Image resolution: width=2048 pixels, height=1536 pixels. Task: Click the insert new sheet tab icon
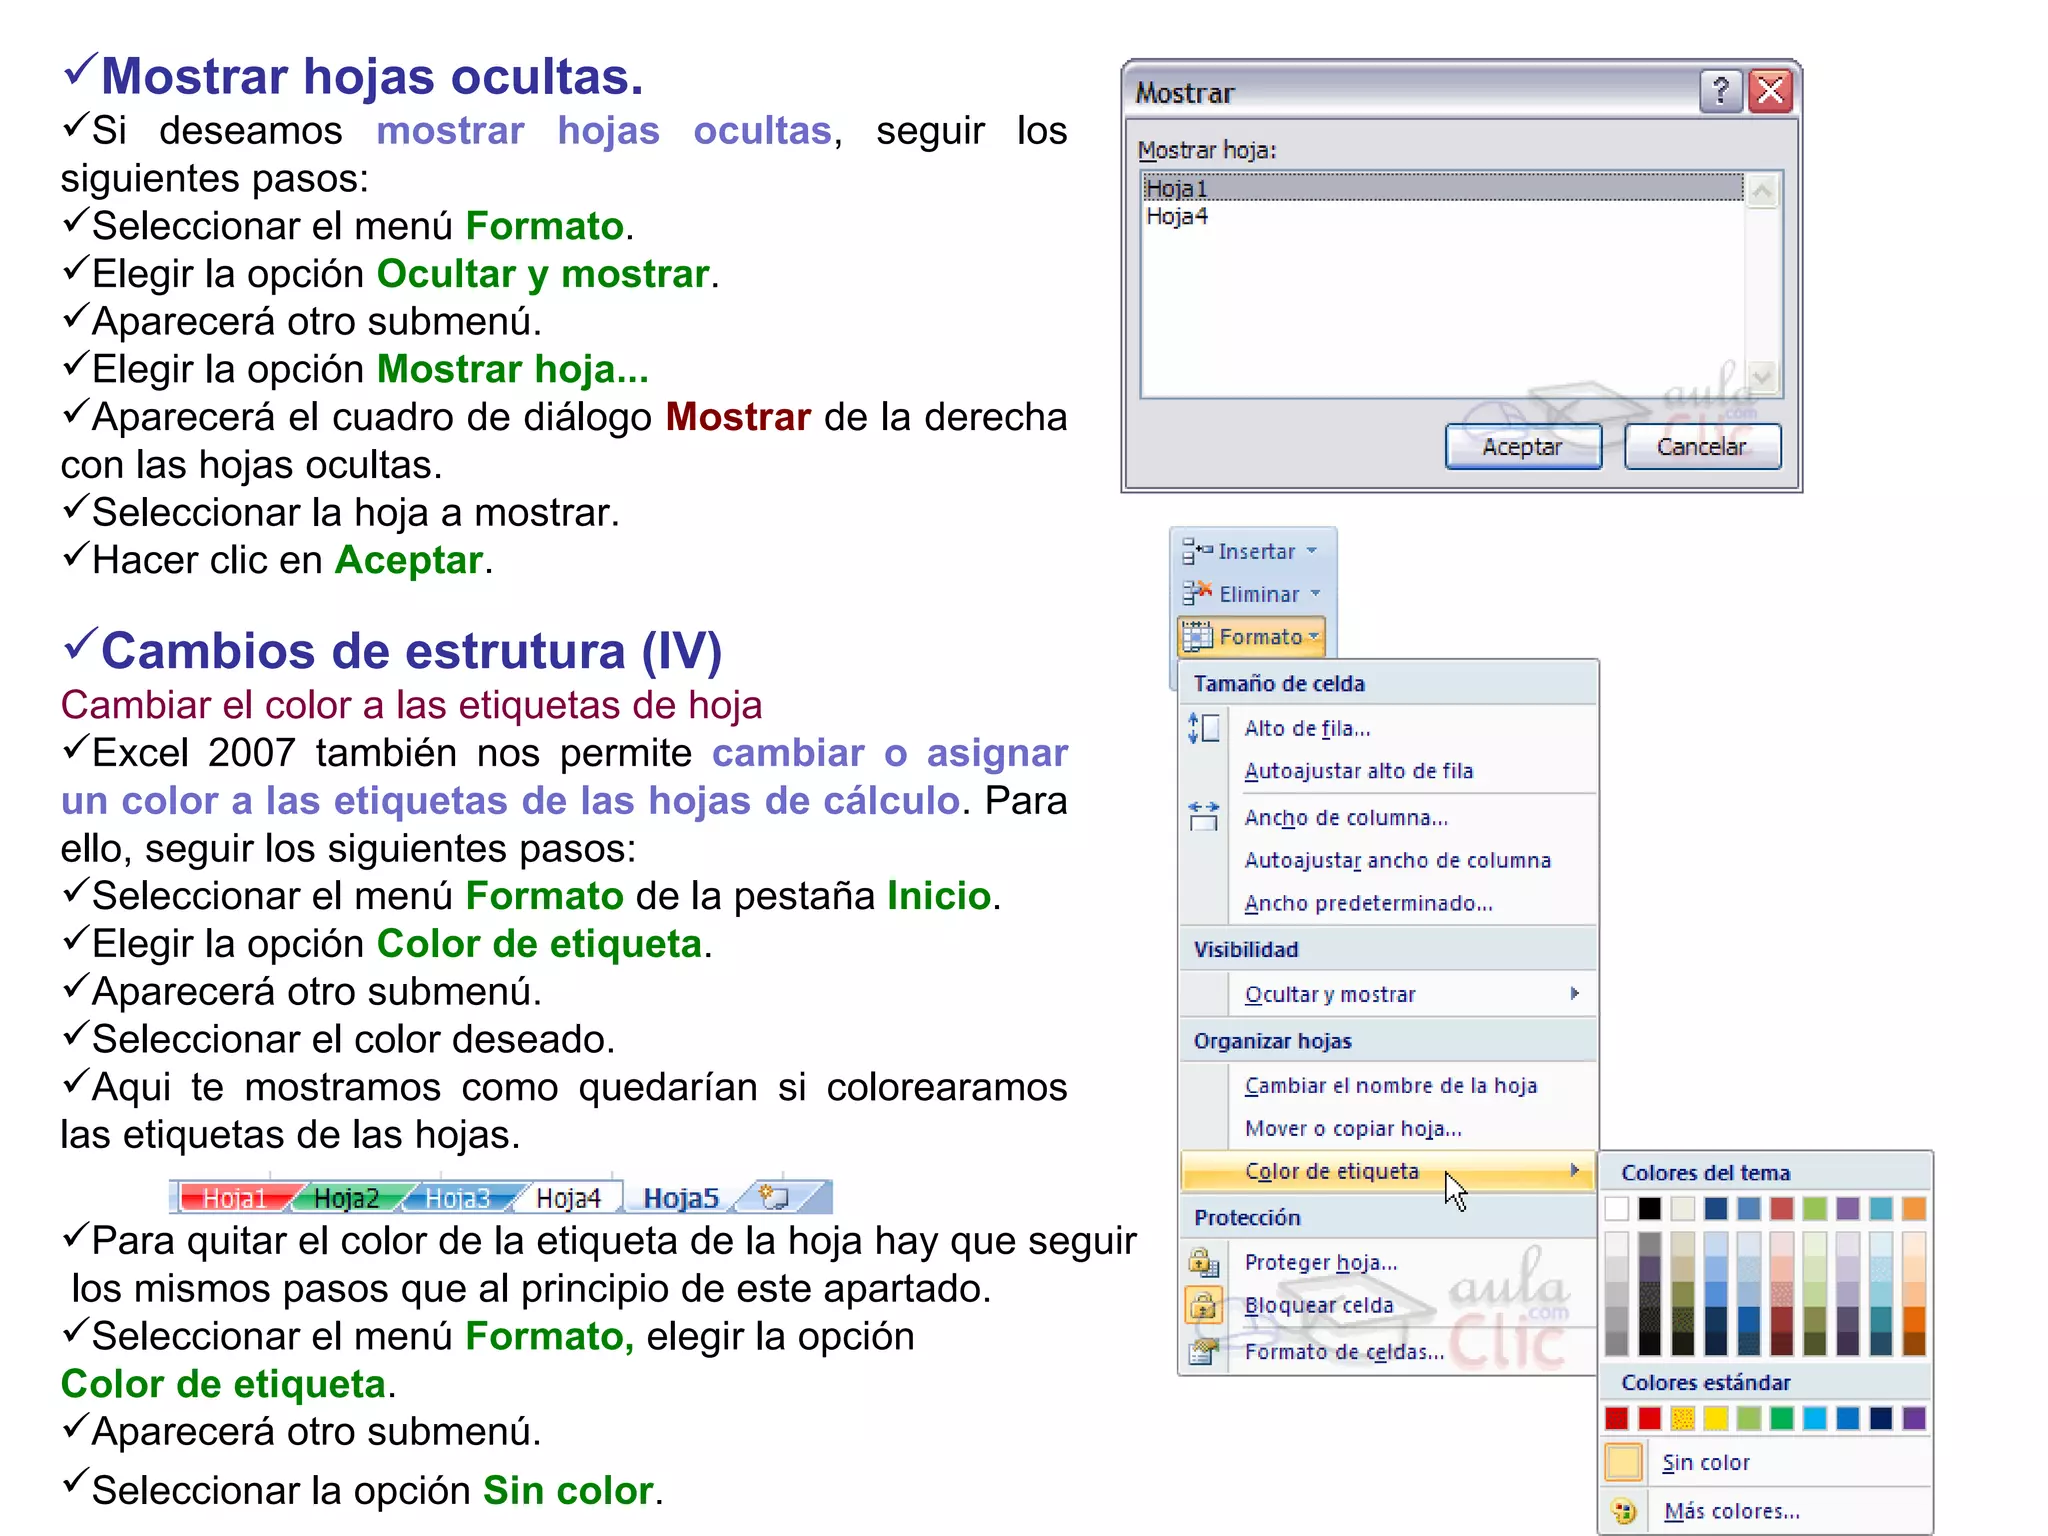775,1196
